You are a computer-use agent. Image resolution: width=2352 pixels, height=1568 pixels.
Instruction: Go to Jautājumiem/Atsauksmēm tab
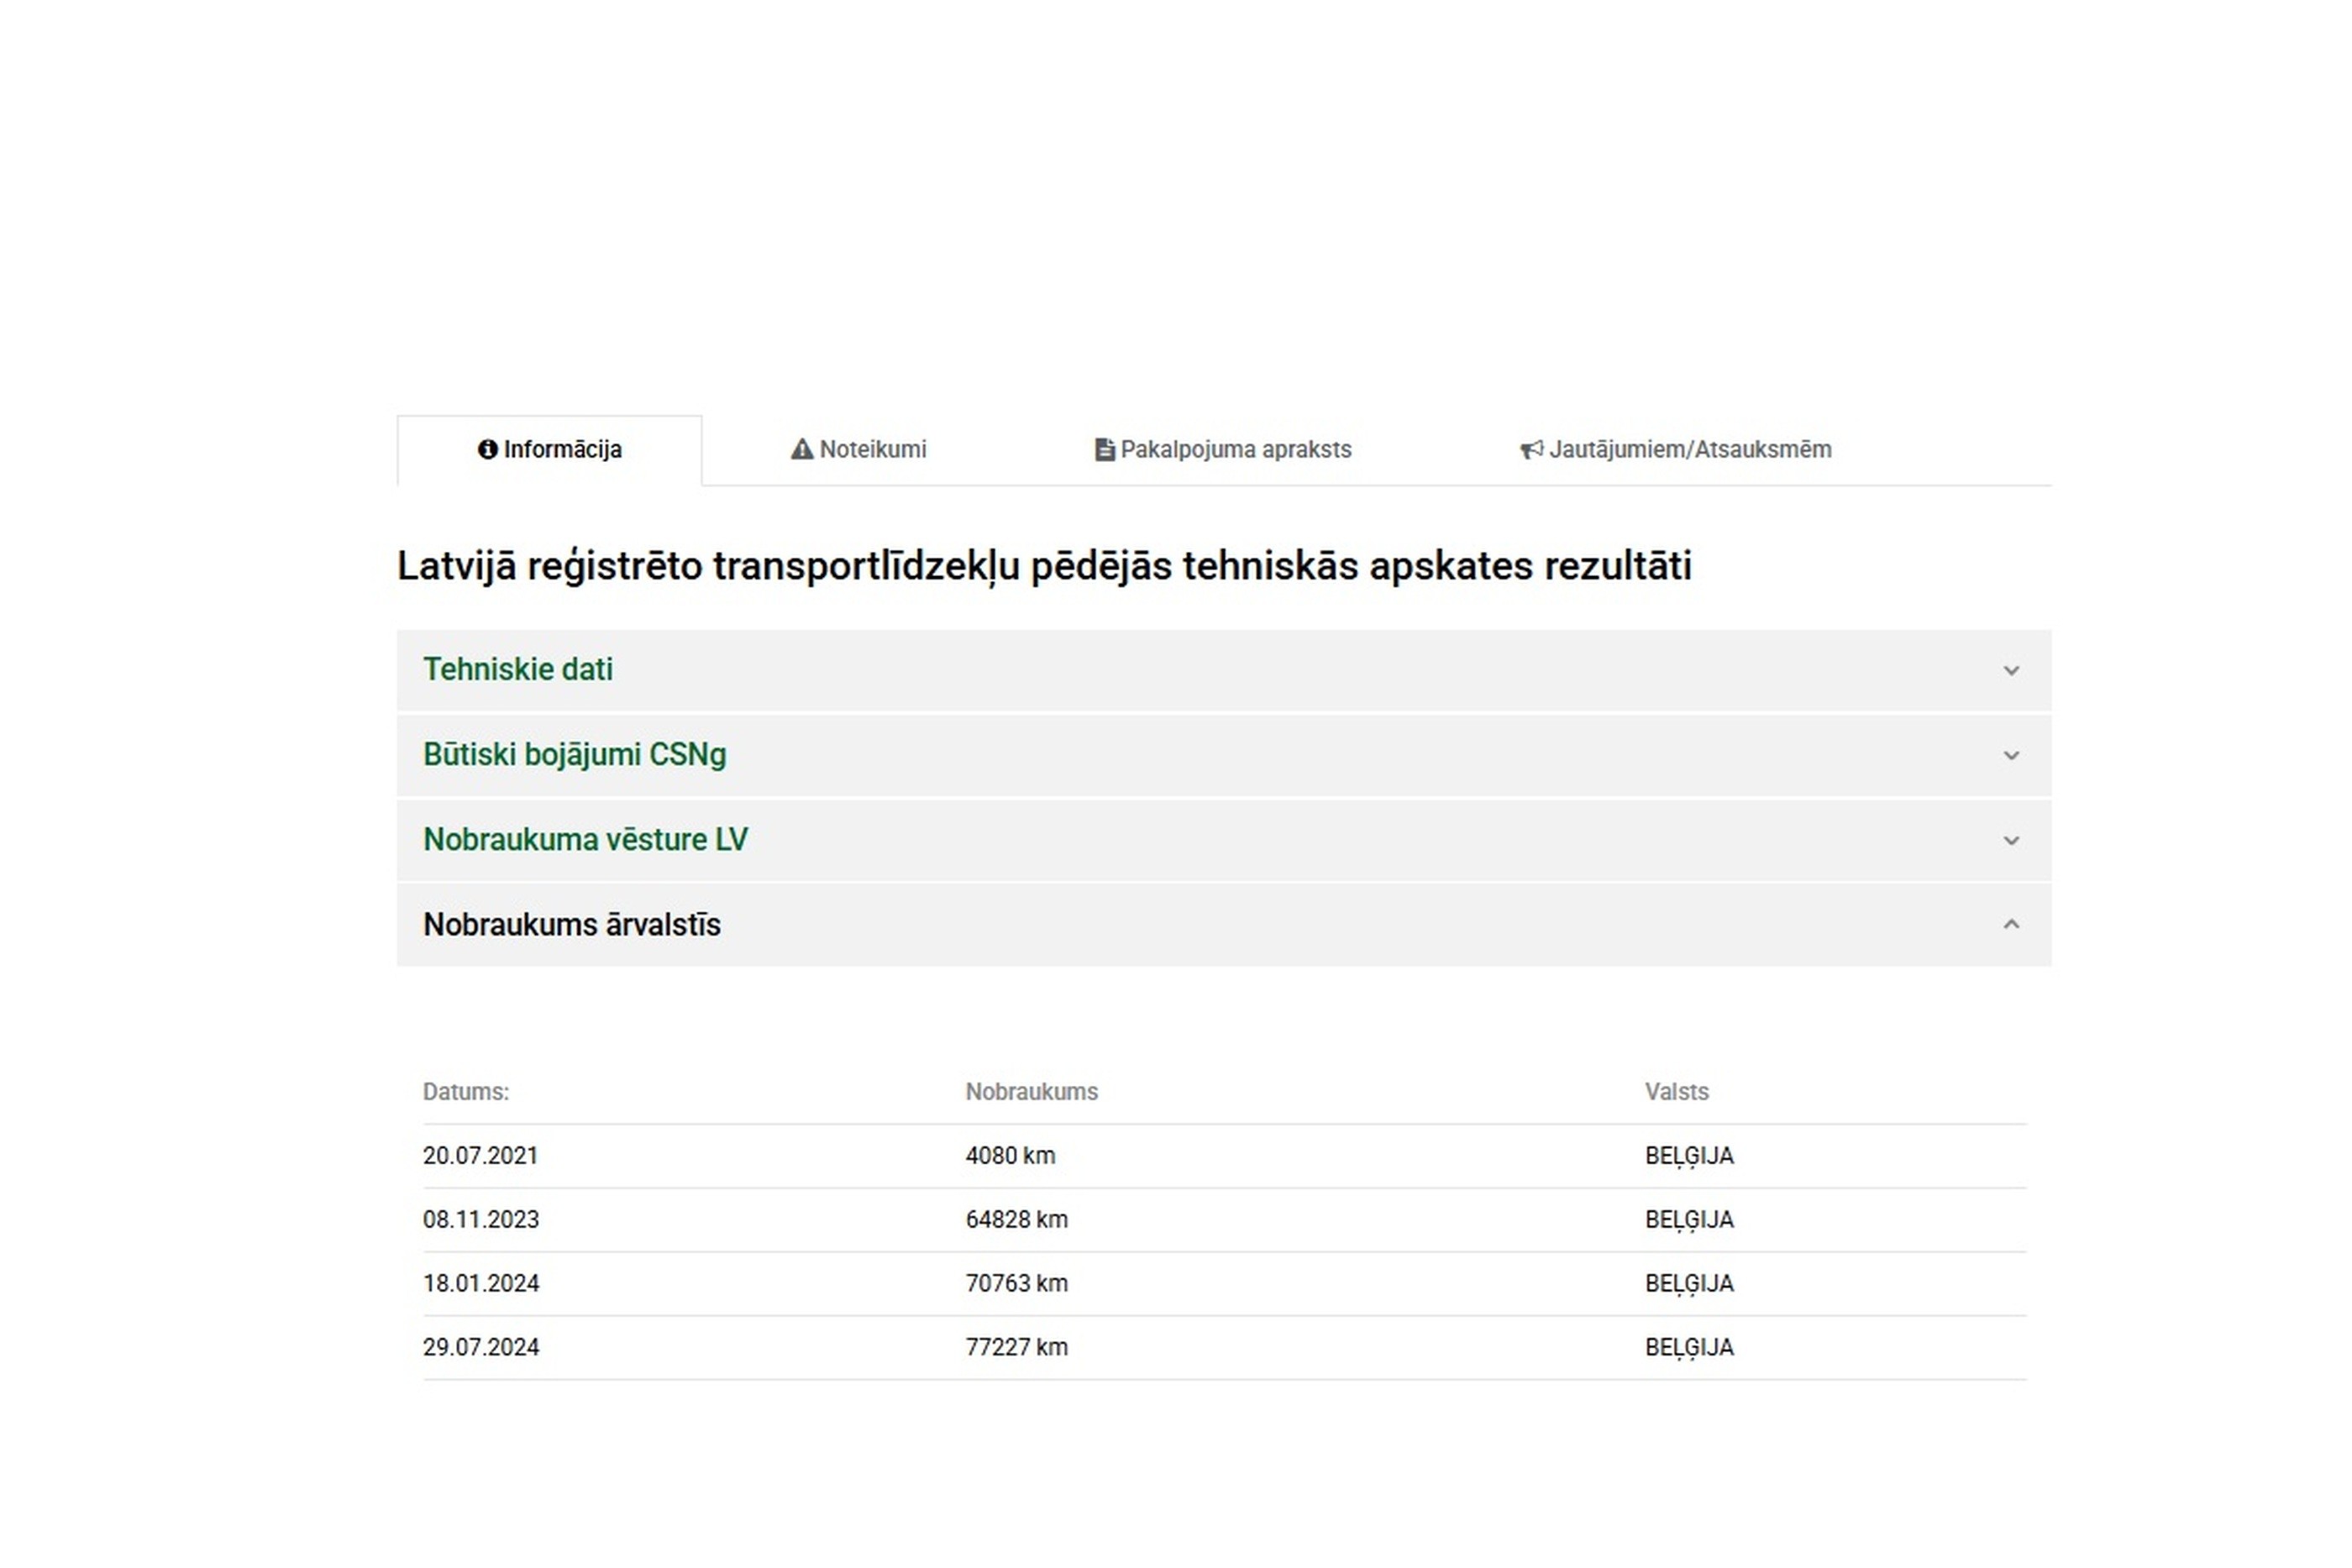(1676, 450)
